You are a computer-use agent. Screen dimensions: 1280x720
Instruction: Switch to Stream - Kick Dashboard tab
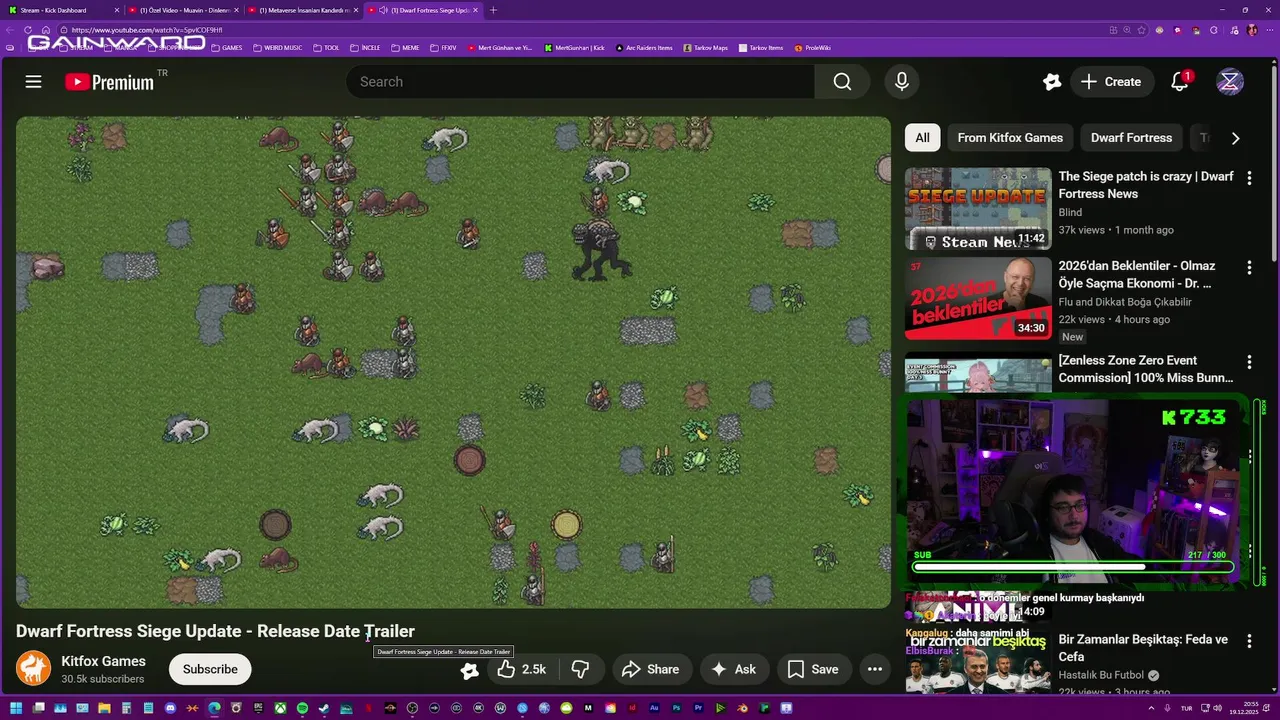tap(60, 10)
